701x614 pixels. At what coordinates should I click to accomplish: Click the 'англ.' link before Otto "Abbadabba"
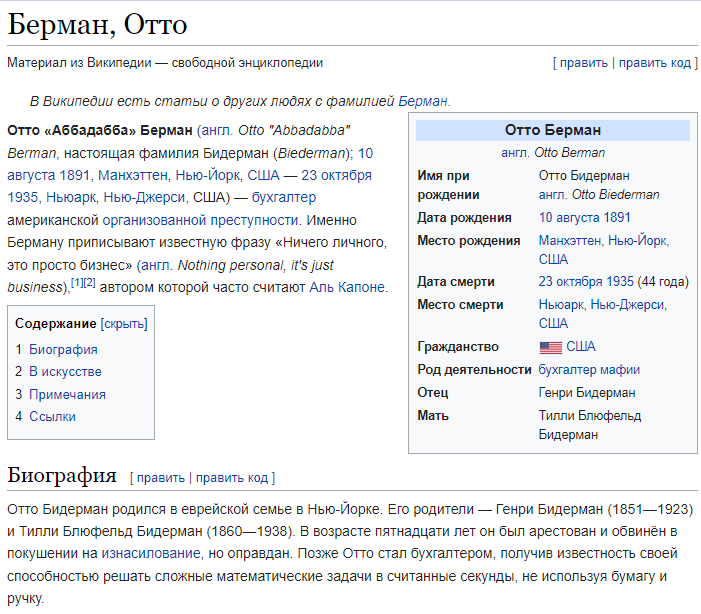[217, 130]
